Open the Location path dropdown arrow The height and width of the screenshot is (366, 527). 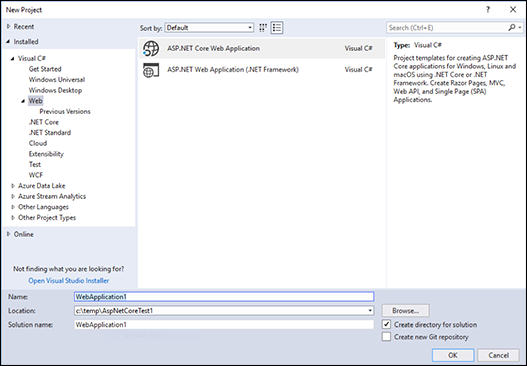click(370, 311)
